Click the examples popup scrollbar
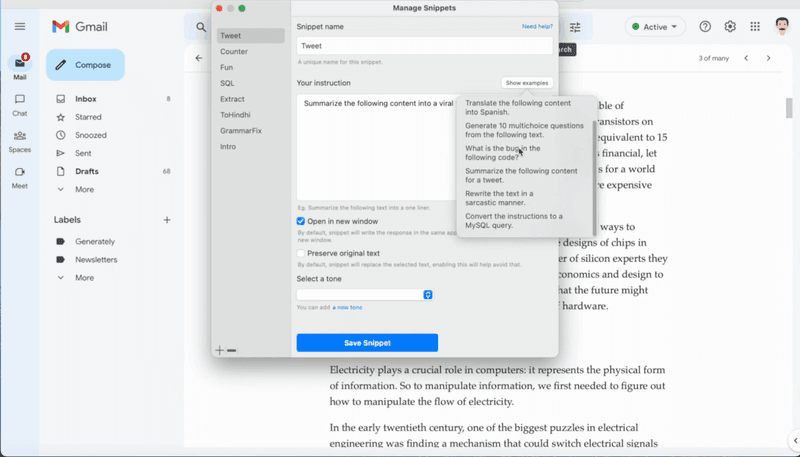The height and width of the screenshot is (457, 800). (594, 177)
